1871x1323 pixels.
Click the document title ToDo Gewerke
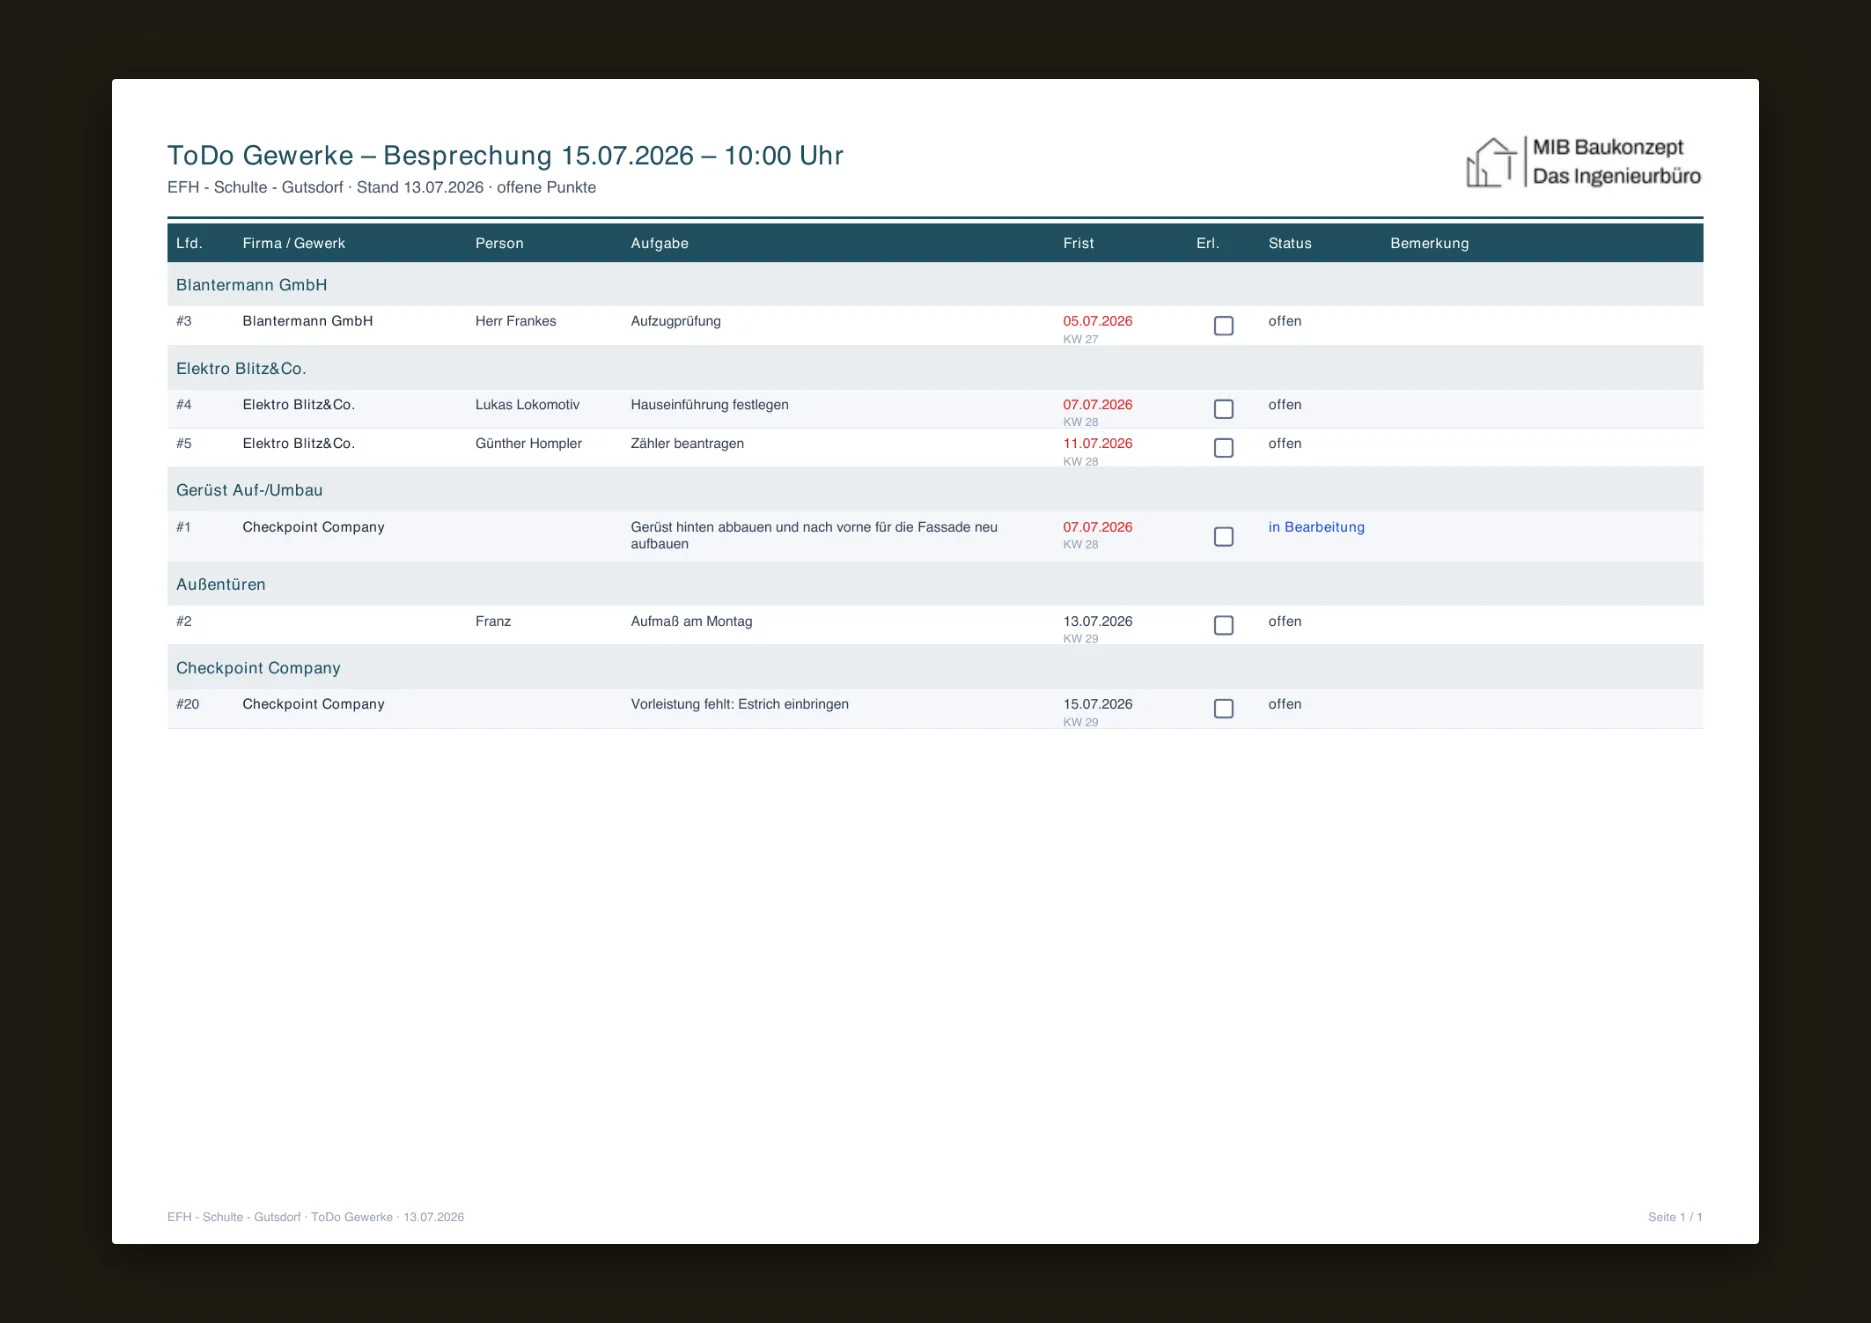[x=505, y=156]
